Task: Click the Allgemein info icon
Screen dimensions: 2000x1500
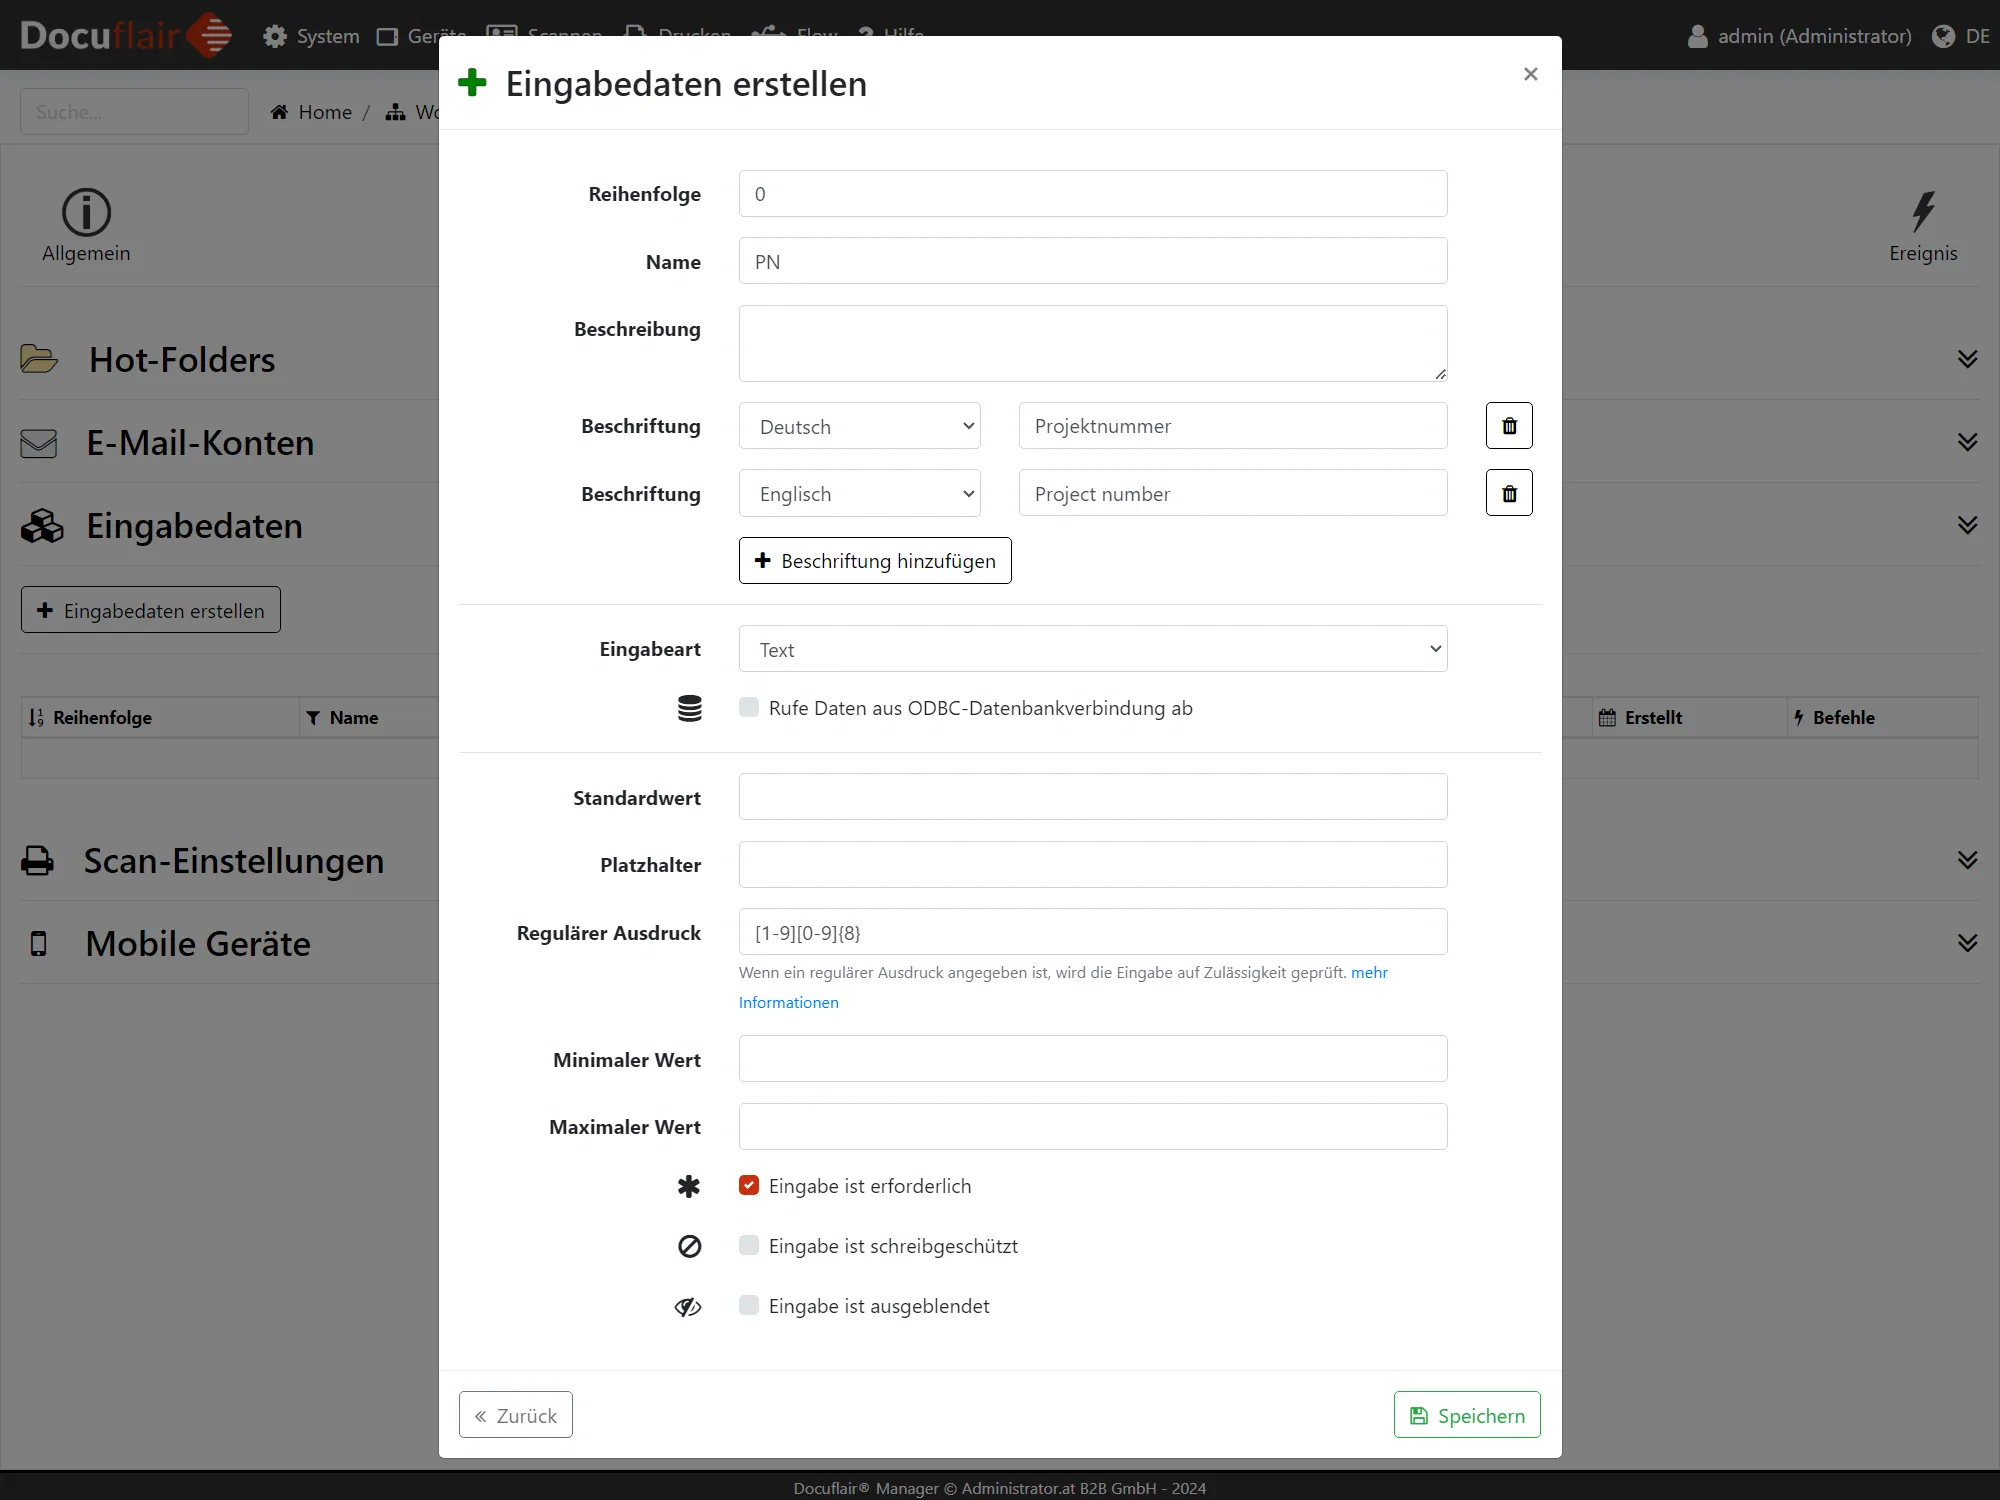Action: pyautogui.click(x=86, y=212)
